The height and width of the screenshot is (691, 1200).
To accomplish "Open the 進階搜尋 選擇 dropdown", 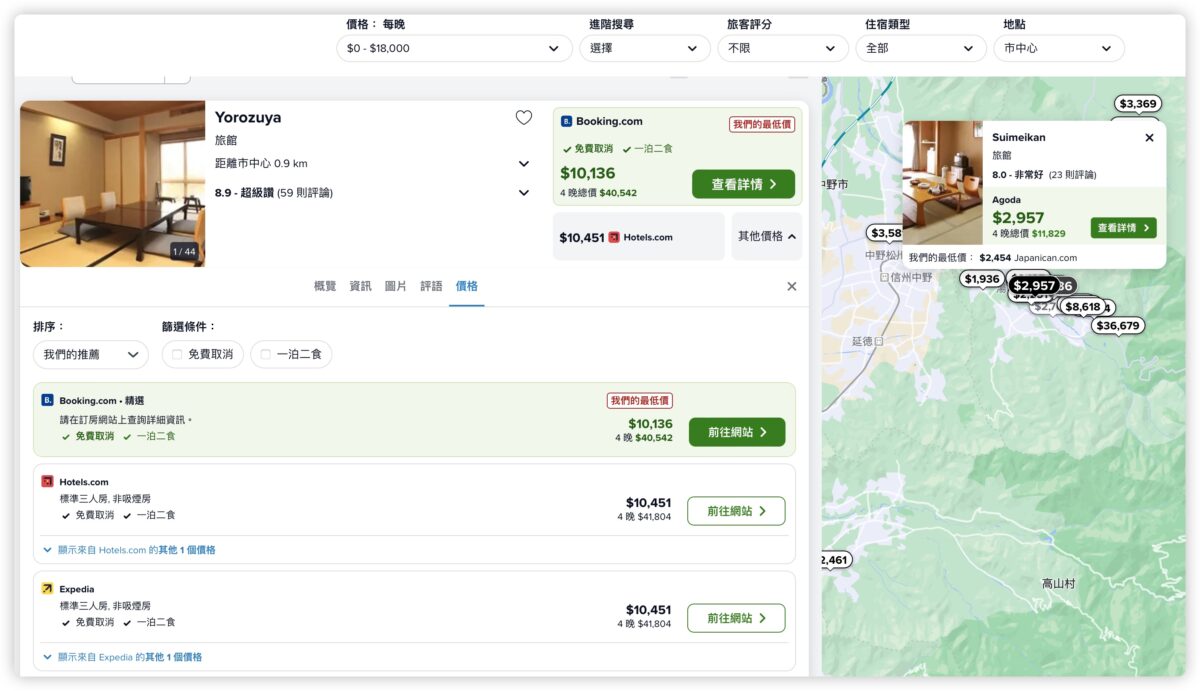I will (x=645, y=48).
